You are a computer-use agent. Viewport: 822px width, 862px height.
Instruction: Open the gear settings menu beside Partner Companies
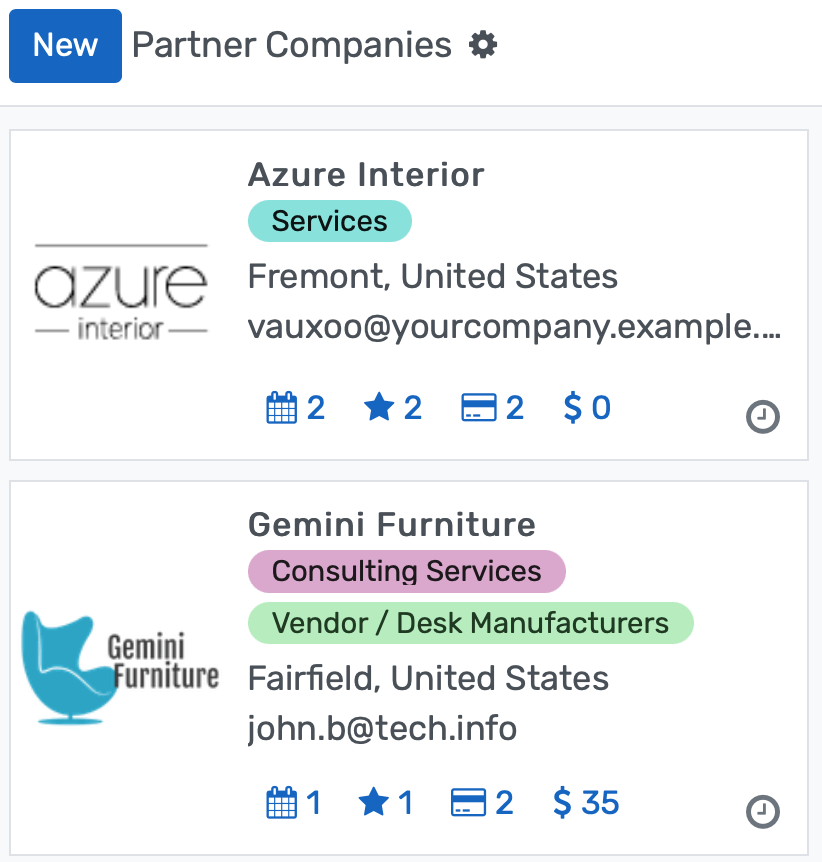pos(482,45)
